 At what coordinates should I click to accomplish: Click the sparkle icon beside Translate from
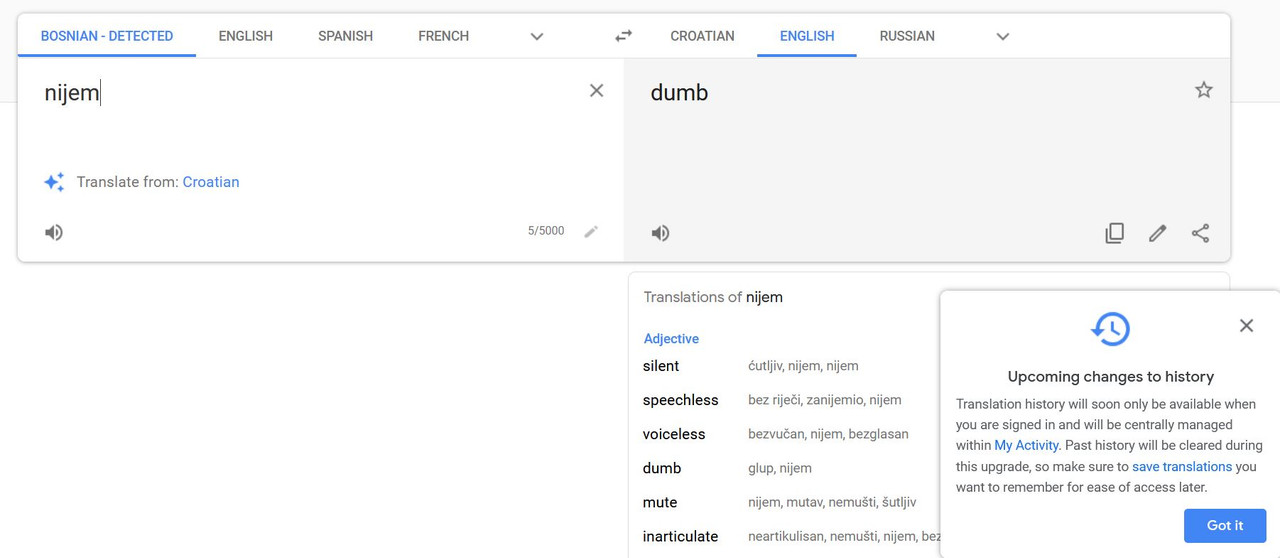tap(54, 182)
